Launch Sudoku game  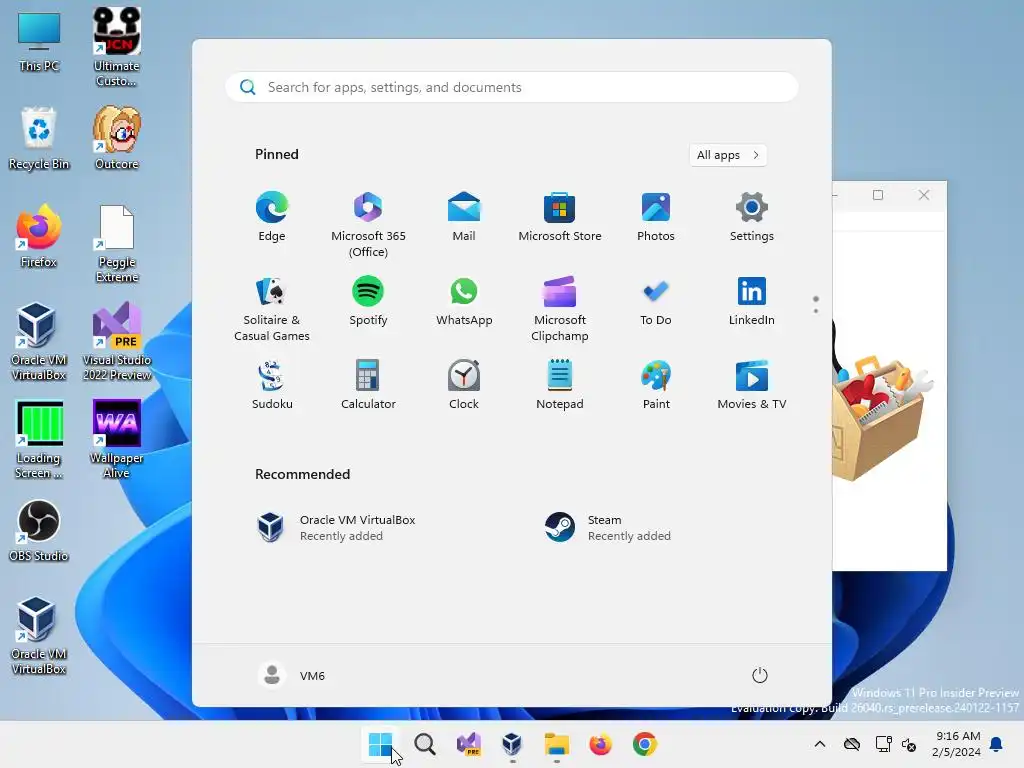[x=272, y=385]
